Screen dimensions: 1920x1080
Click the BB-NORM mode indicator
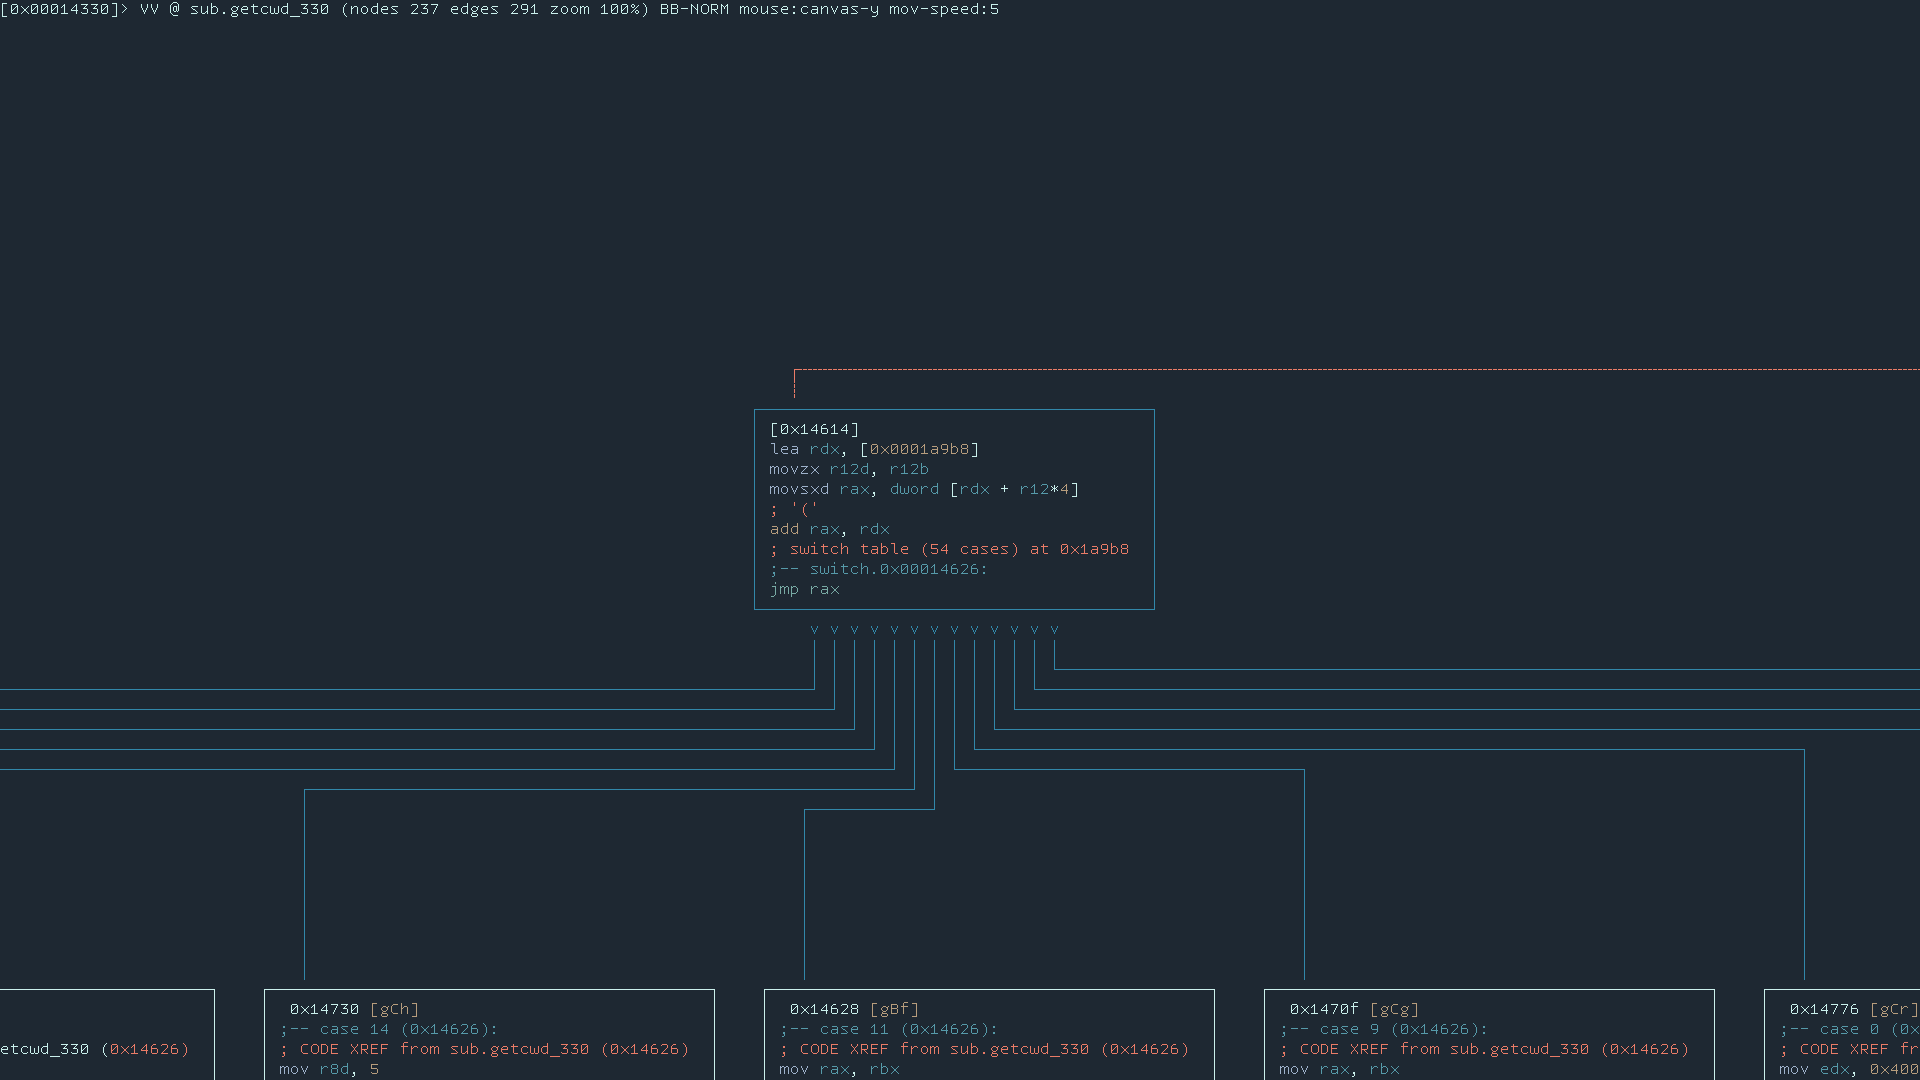point(693,9)
